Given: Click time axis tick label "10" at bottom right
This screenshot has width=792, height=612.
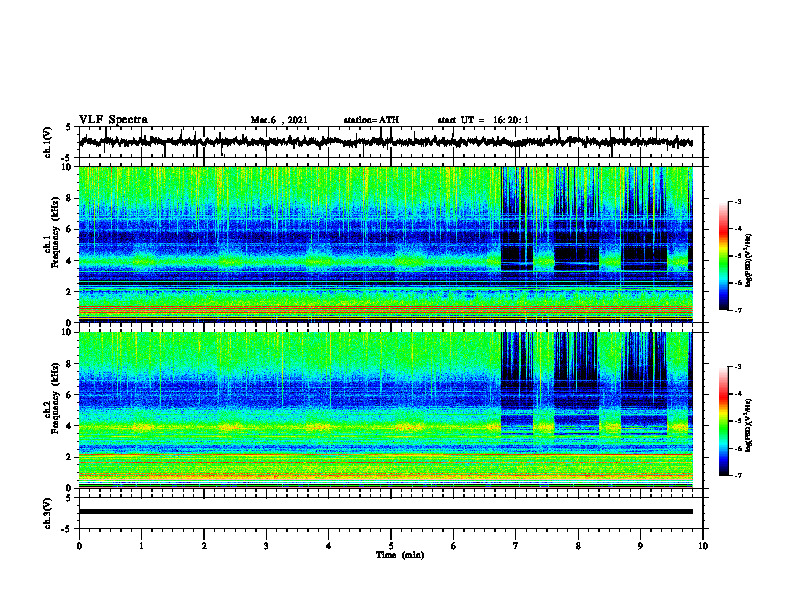Looking at the screenshot, I should [x=703, y=546].
